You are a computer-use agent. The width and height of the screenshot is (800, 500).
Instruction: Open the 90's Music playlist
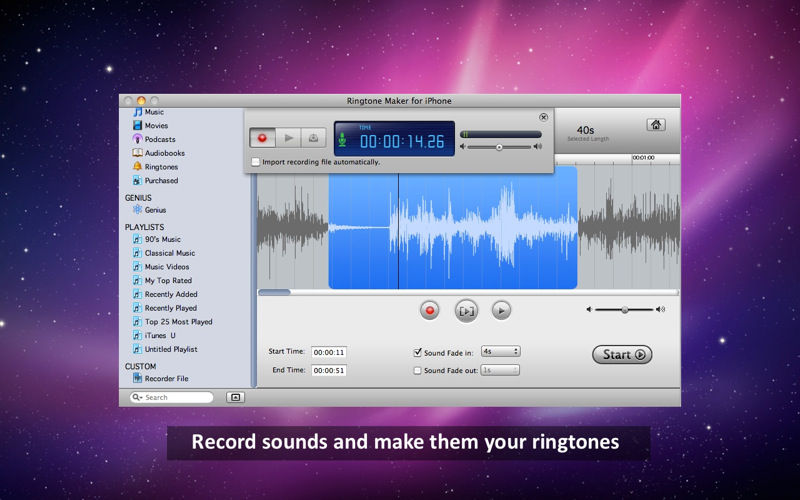(x=157, y=239)
